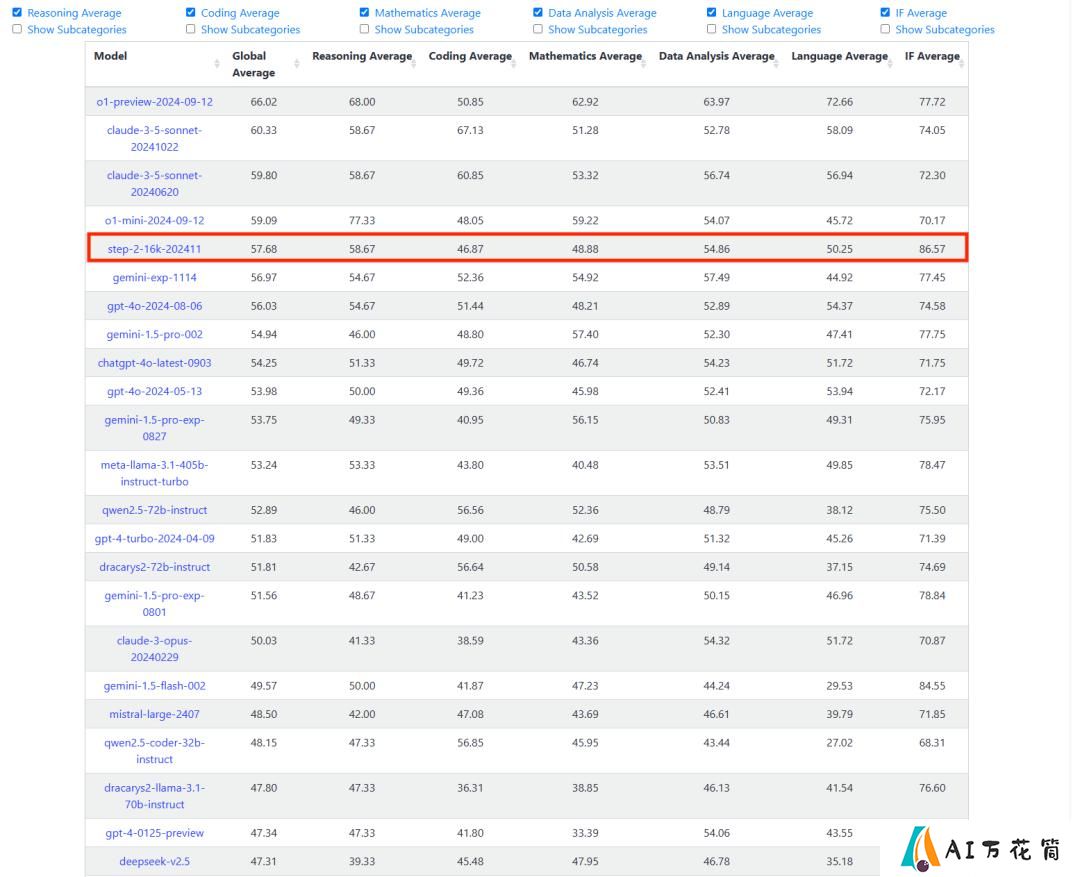The width and height of the screenshot is (1080, 877).
Task: Click the Global Average header text
Action: 253,64
